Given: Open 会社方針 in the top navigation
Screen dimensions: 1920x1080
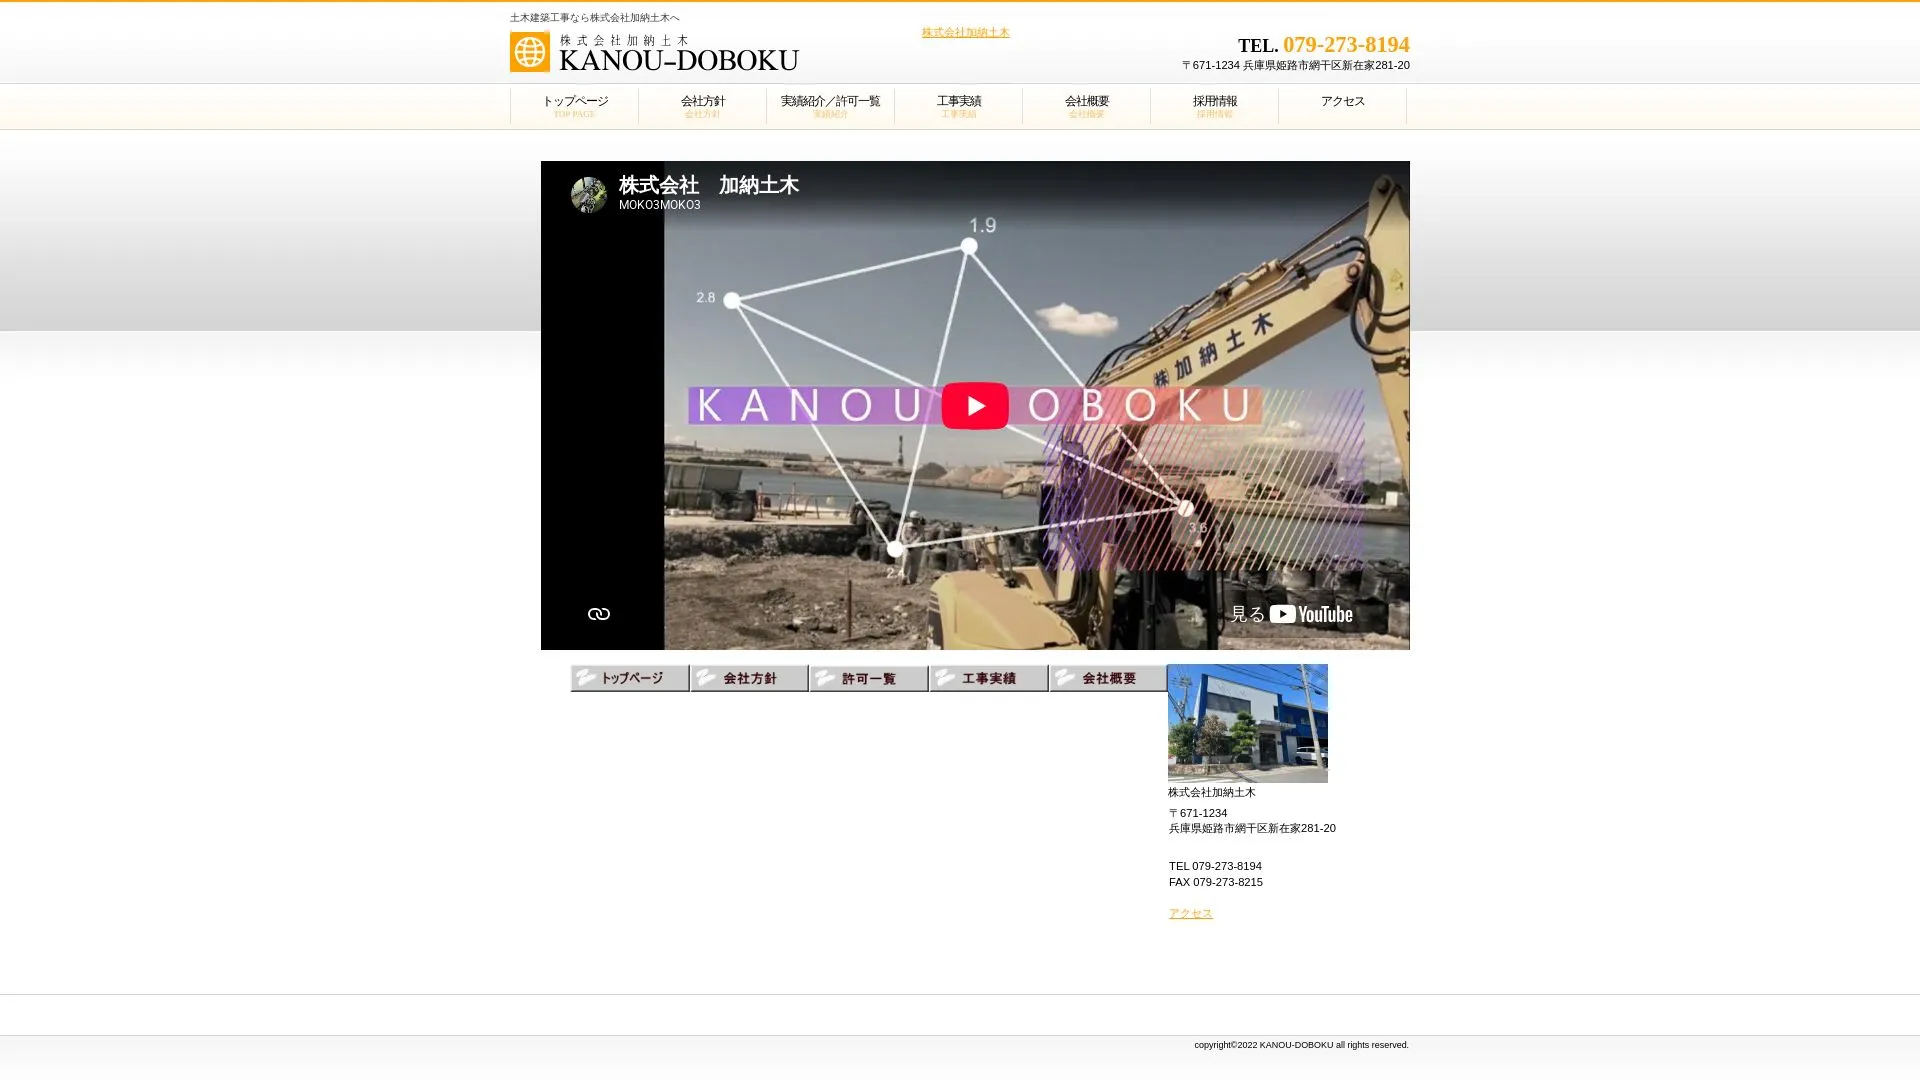Looking at the screenshot, I should pyautogui.click(x=702, y=106).
